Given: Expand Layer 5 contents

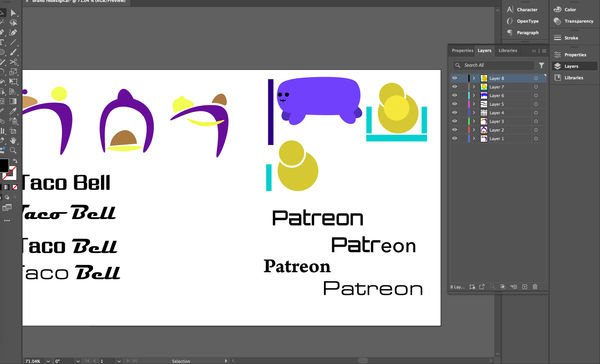Looking at the screenshot, I should click(x=474, y=104).
